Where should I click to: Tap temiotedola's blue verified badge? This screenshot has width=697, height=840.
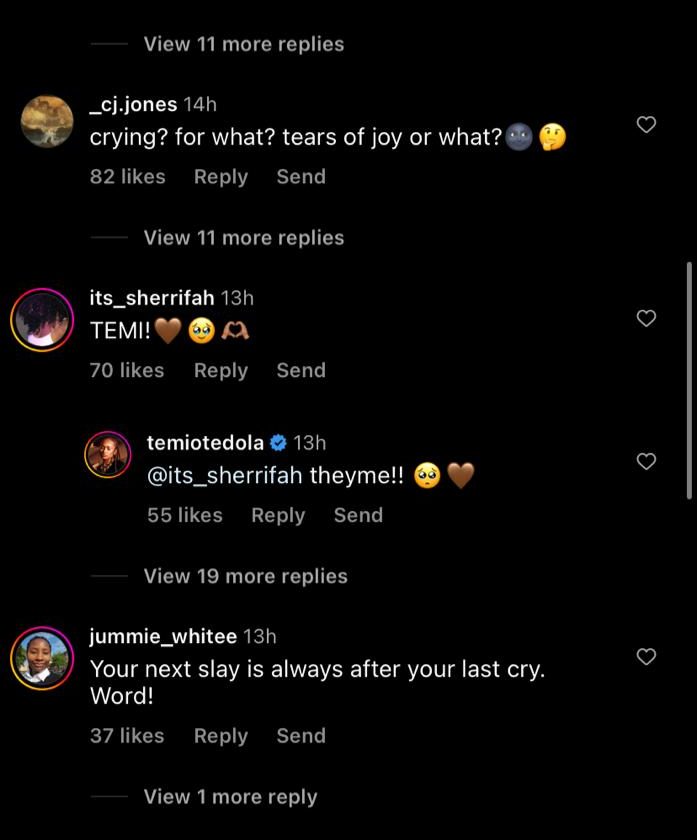(x=279, y=443)
